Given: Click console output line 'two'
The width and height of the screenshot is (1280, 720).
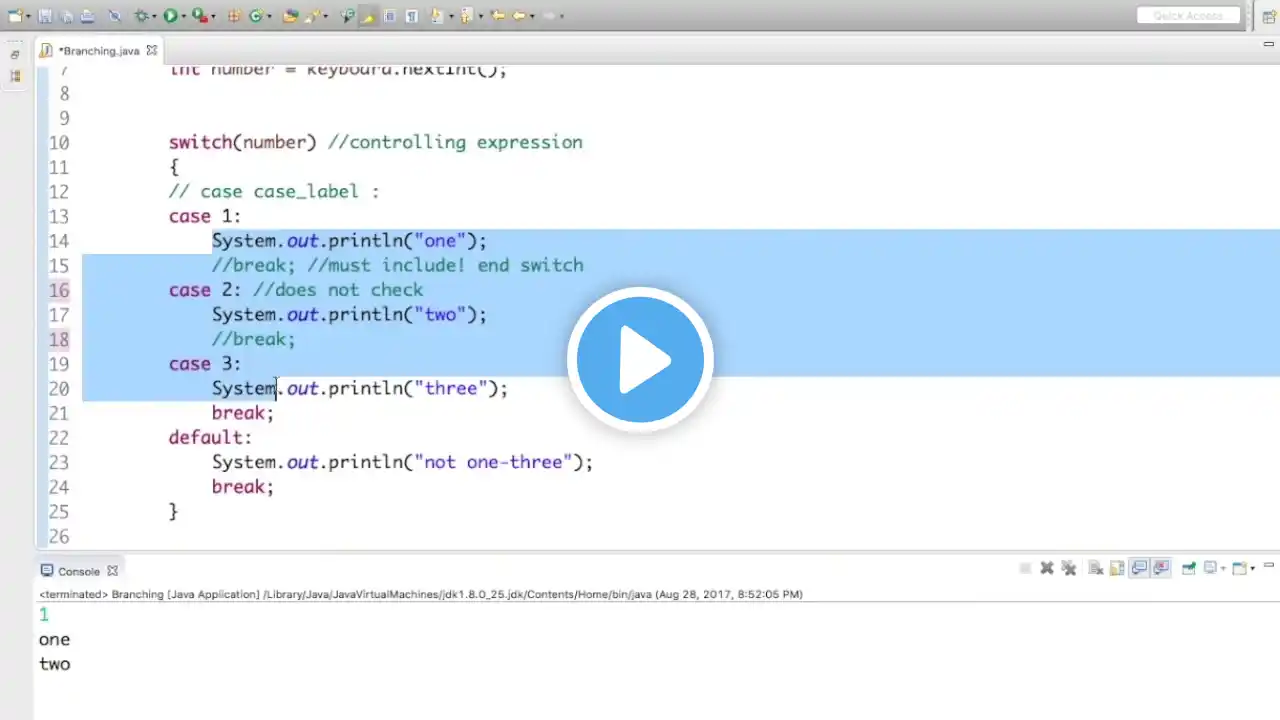Looking at the screenshot, I should [x=55, y=663].
